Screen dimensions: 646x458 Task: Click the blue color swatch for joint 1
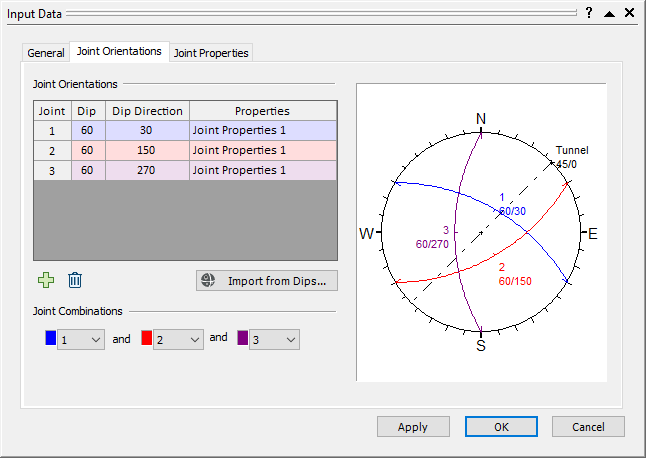tap(51, 338)
